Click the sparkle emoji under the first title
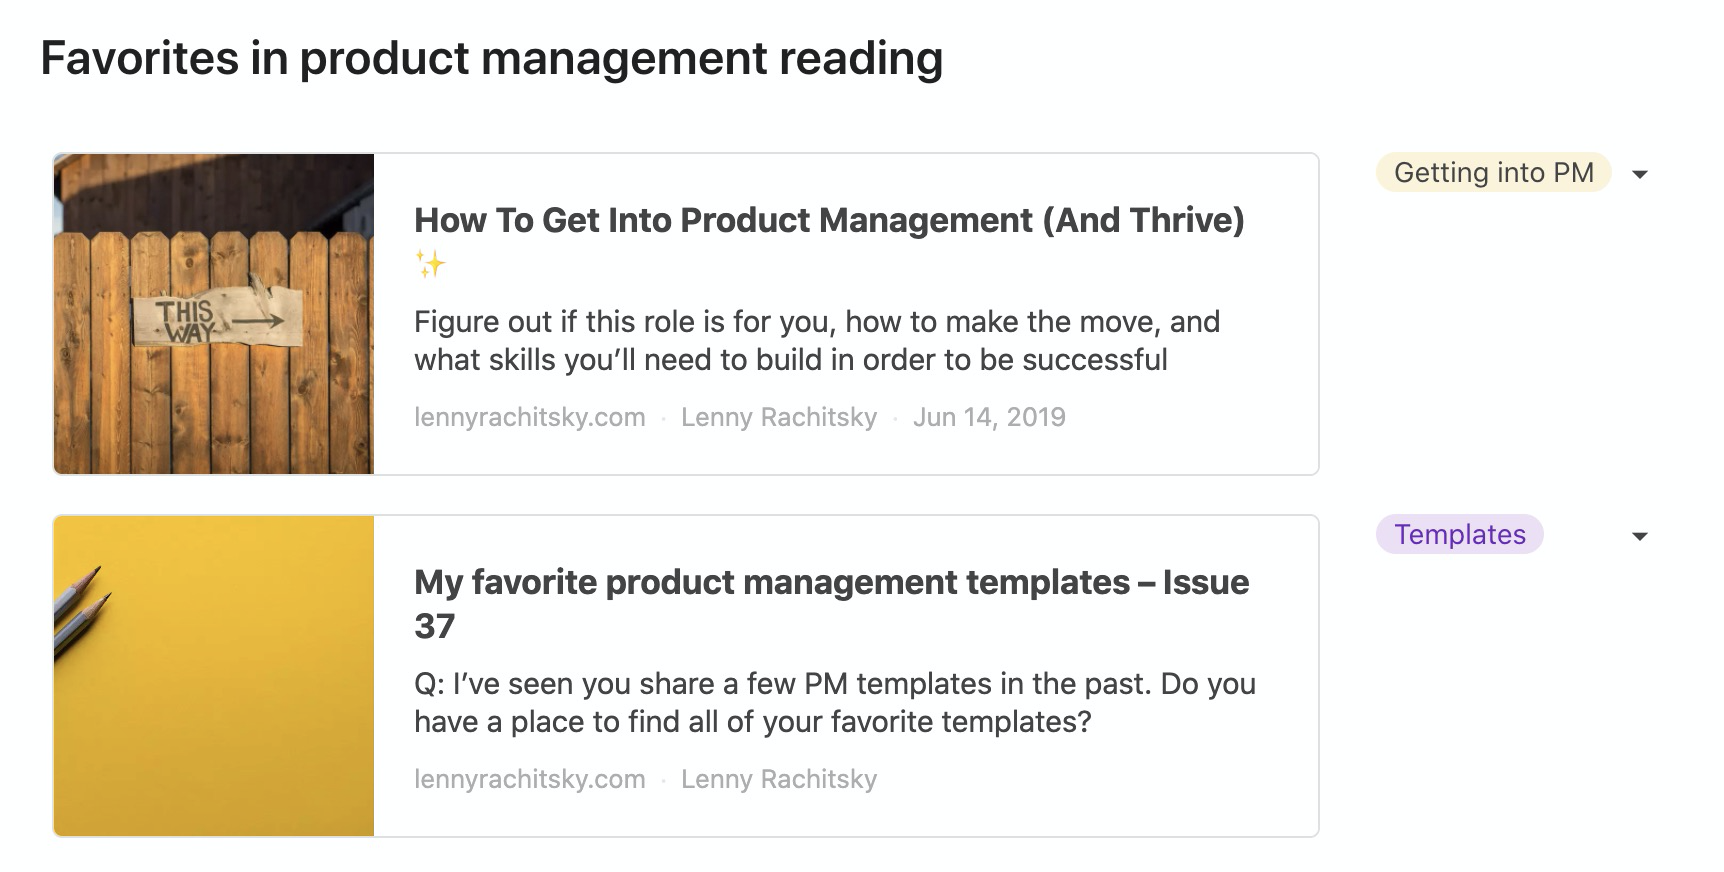 (x=430, y=265)
